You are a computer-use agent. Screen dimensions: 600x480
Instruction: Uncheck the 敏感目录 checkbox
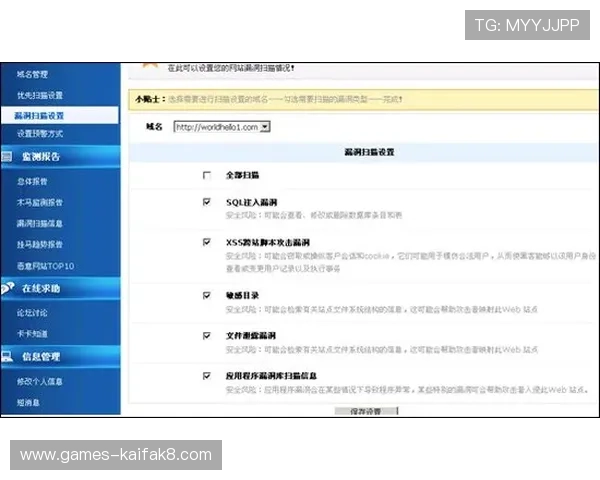click(207, 295)
